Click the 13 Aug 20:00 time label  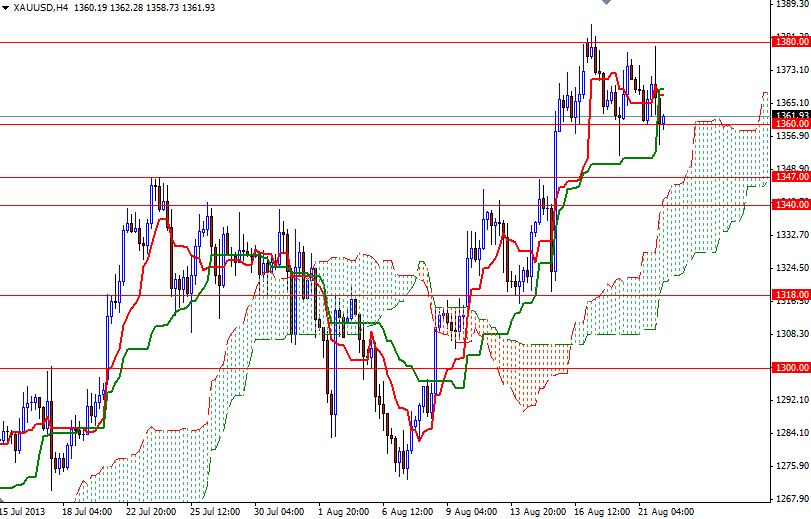[538, 512]
